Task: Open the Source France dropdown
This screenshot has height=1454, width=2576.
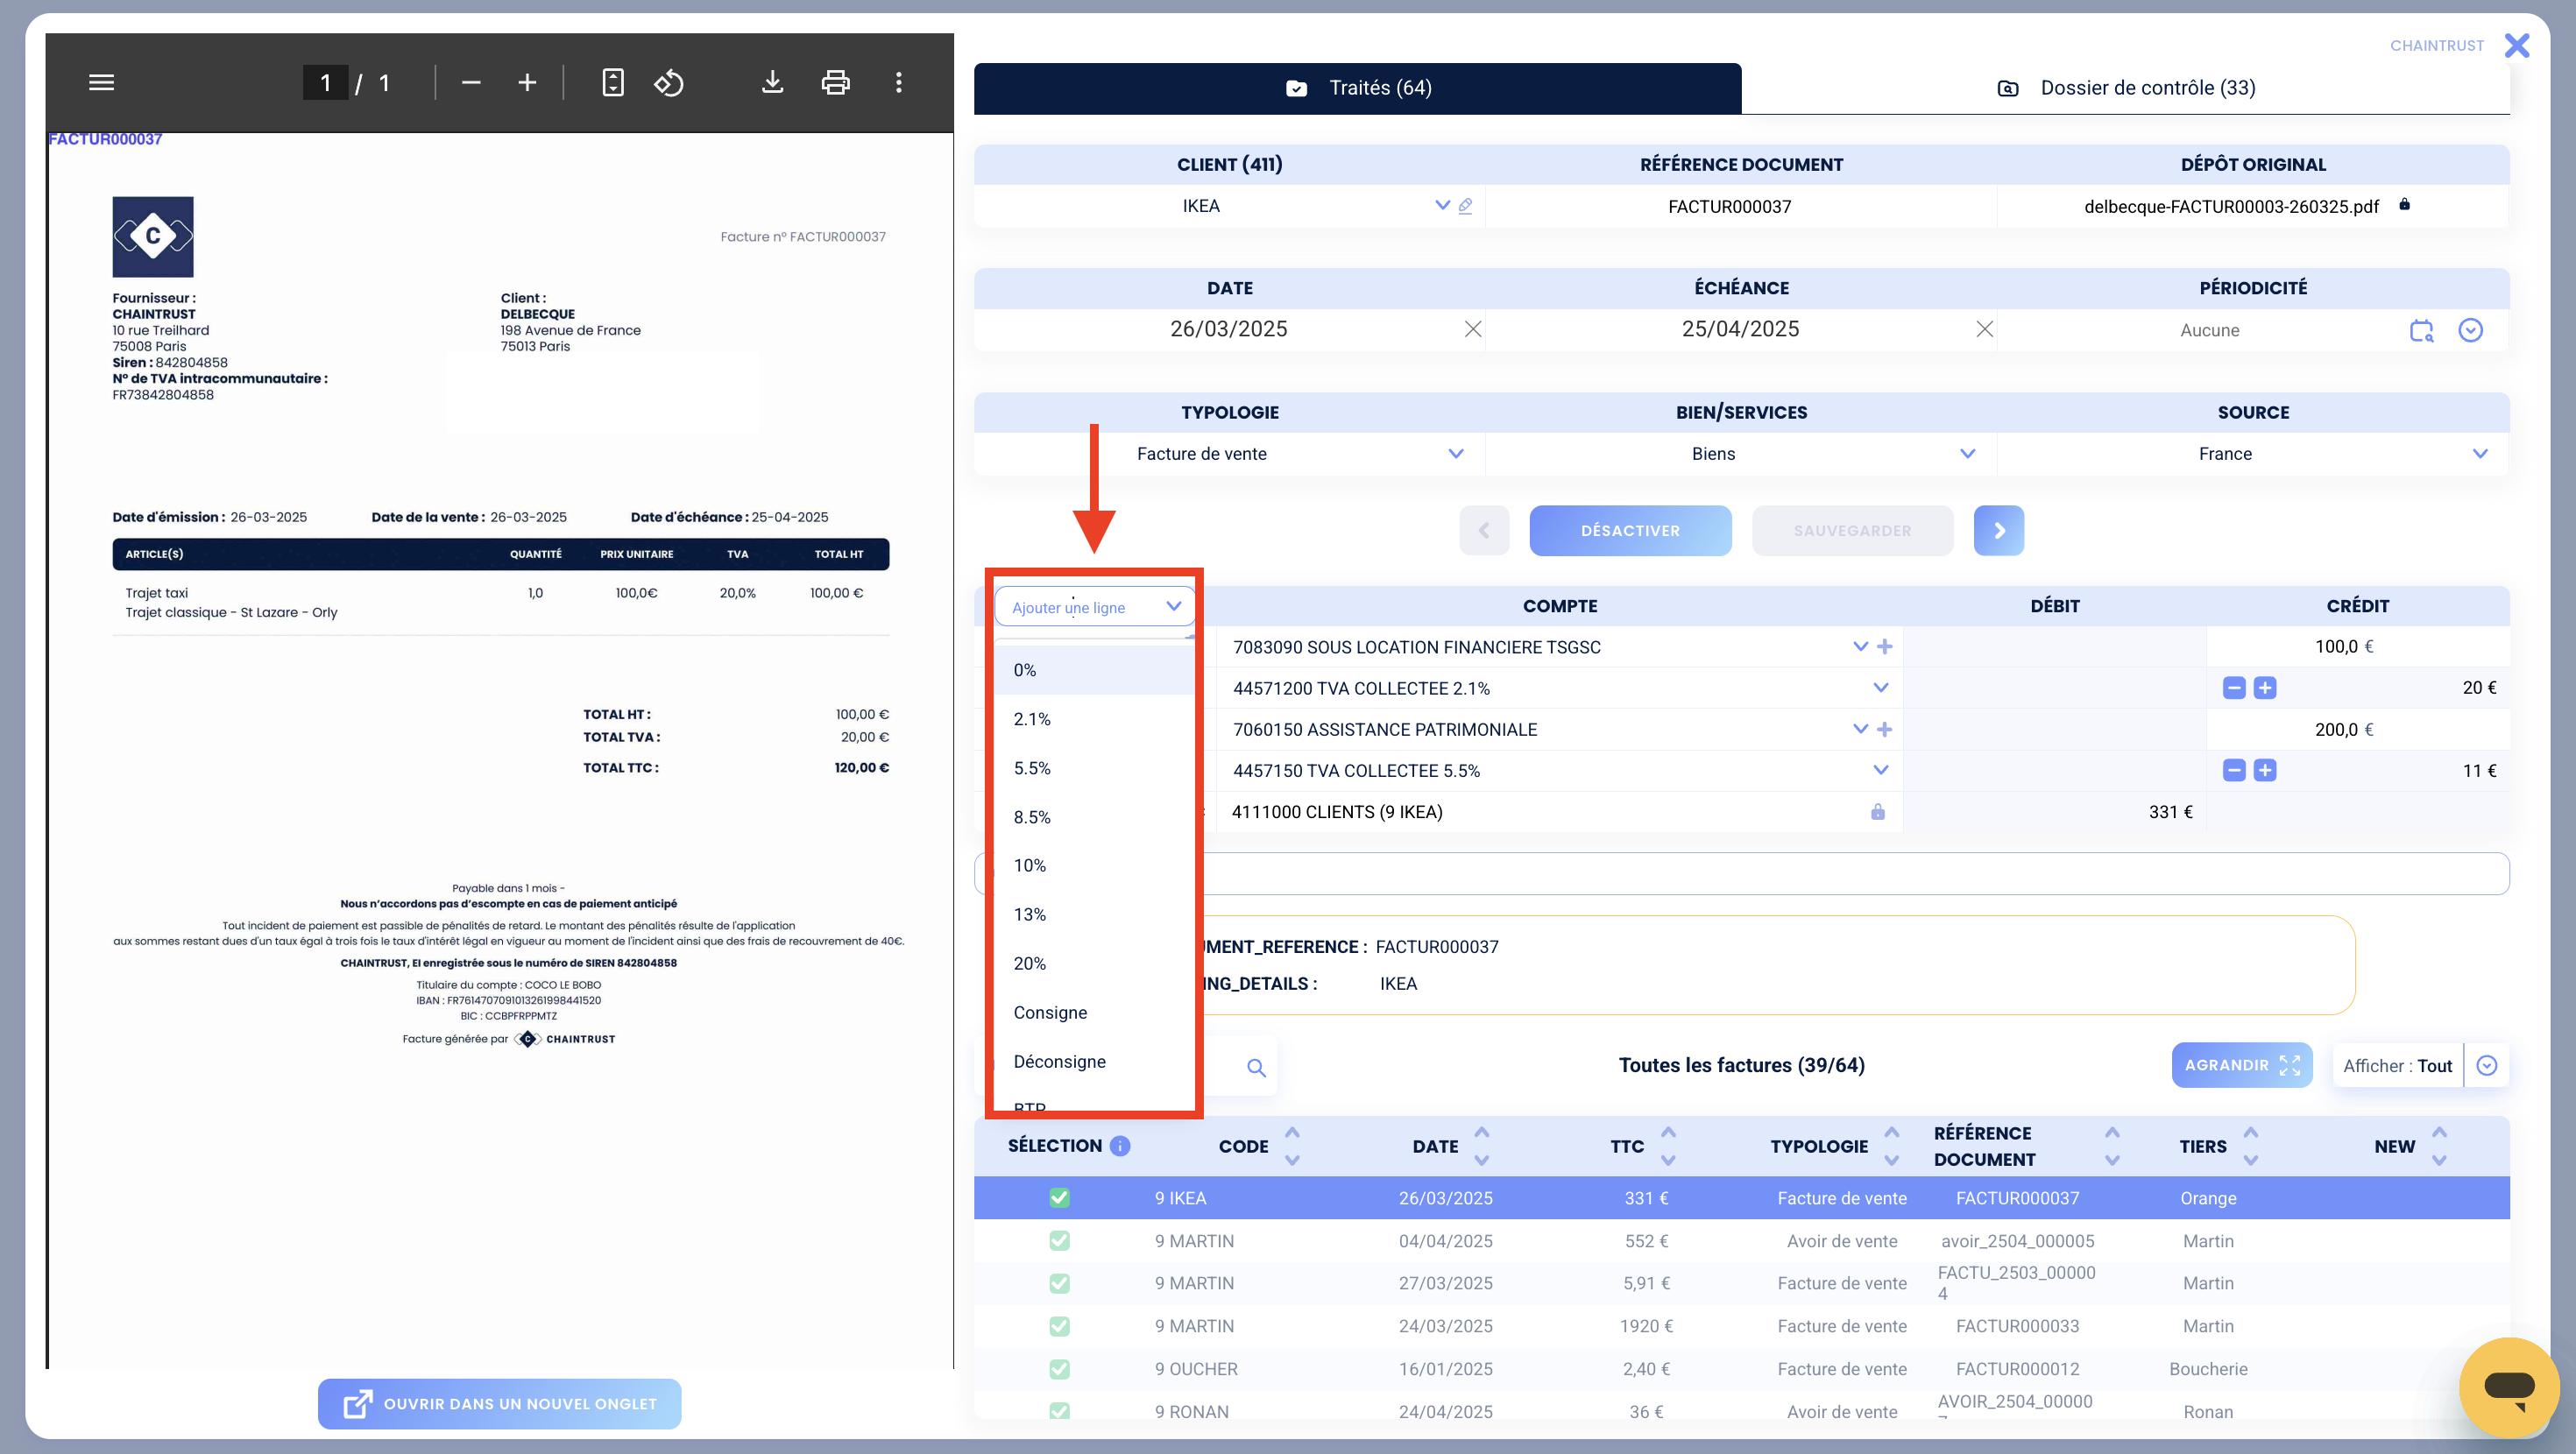Action: tap(2480, 453)
